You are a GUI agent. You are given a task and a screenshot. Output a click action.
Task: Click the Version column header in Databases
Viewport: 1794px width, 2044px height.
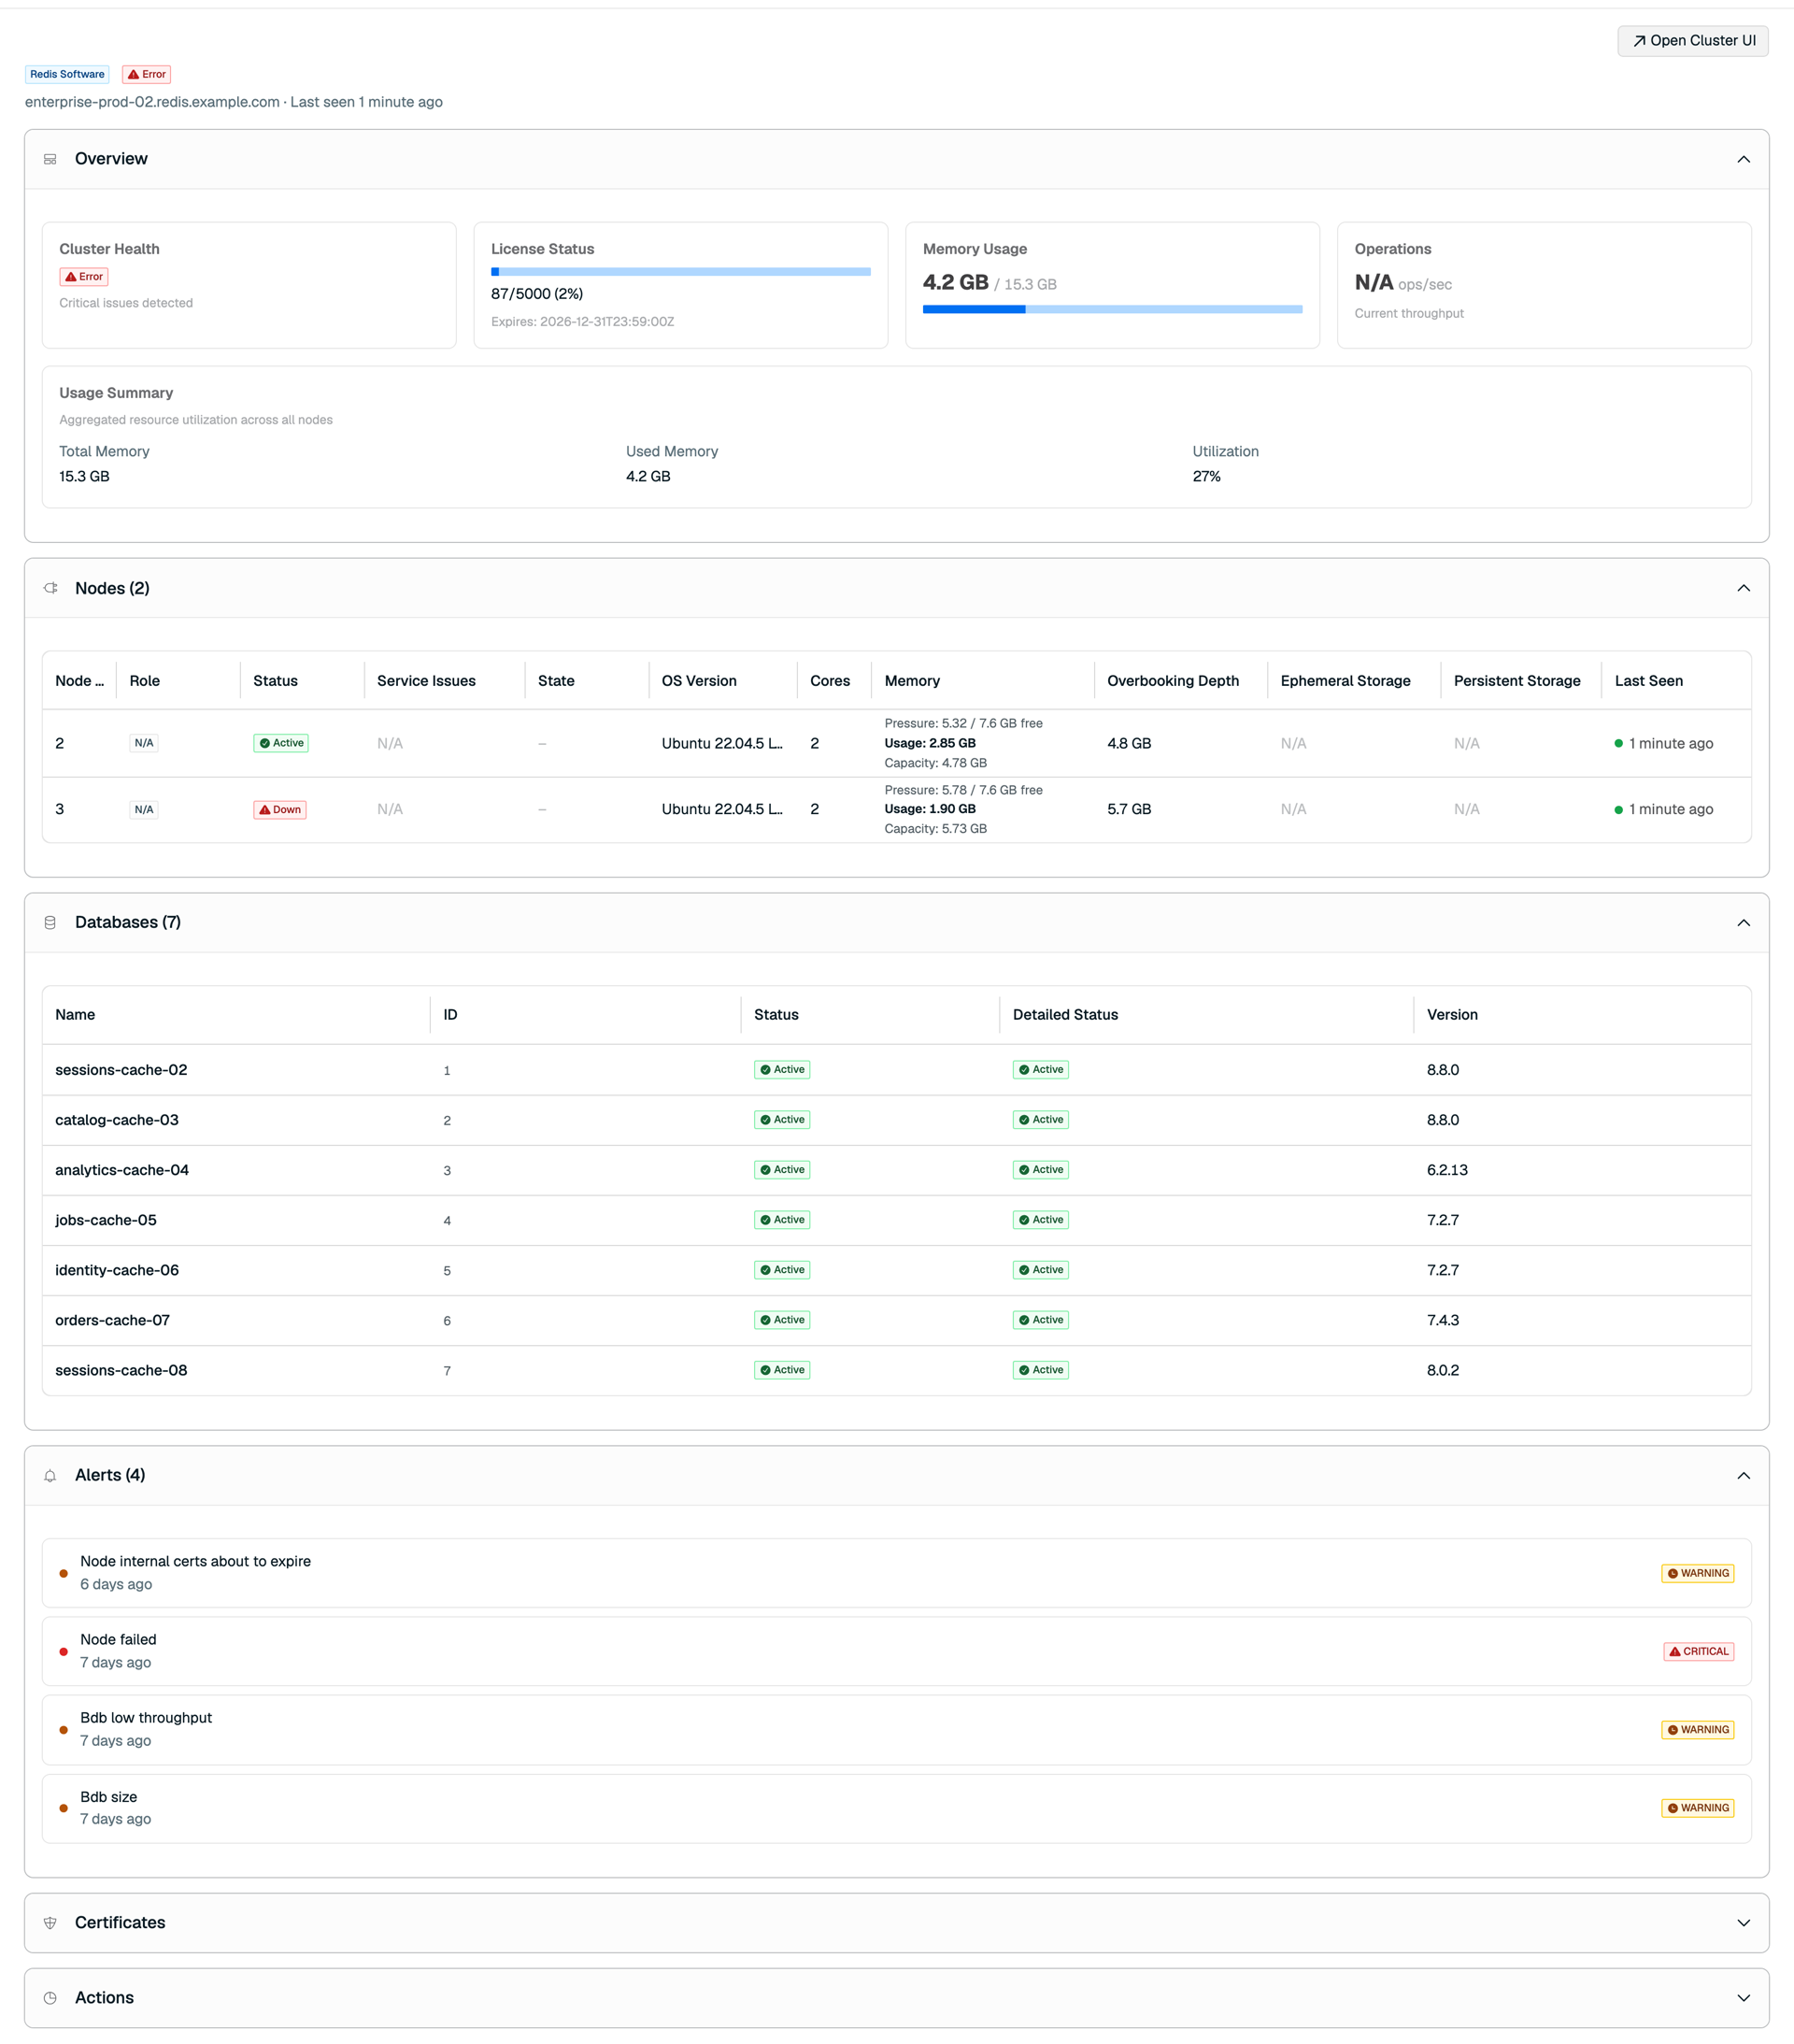(1452, 1014)
